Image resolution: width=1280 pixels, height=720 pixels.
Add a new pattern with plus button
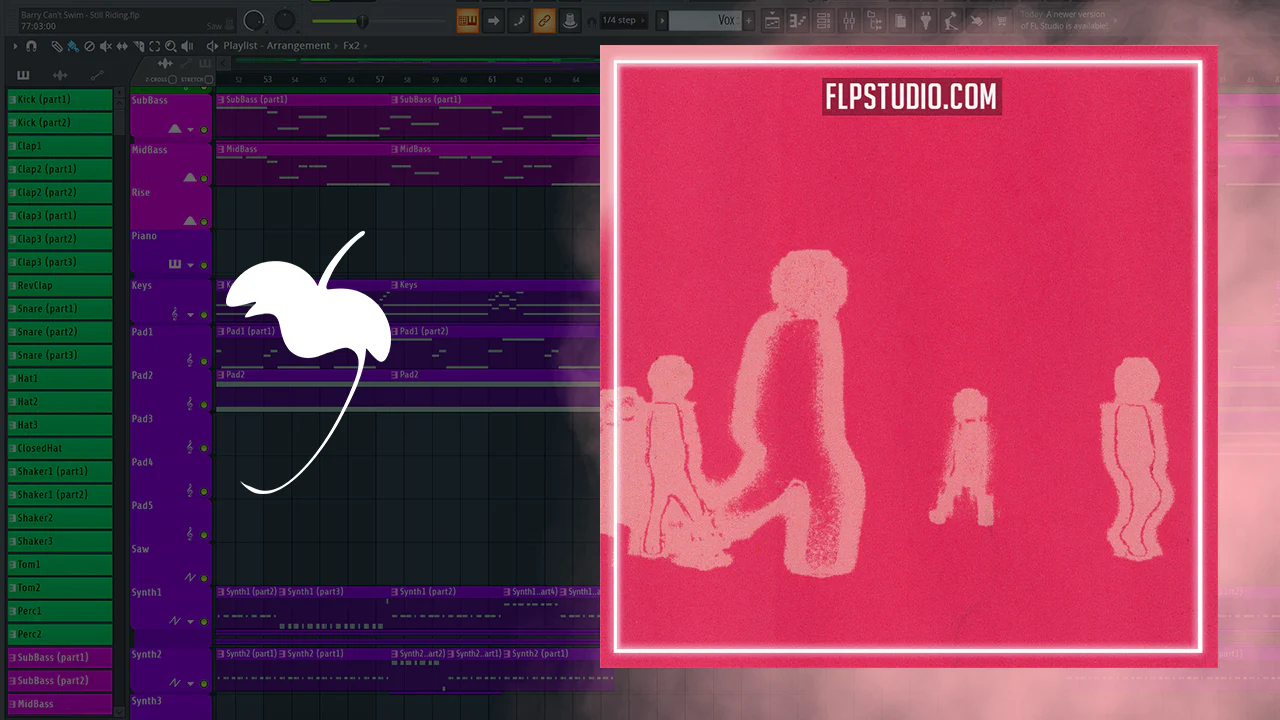(748, 20)
